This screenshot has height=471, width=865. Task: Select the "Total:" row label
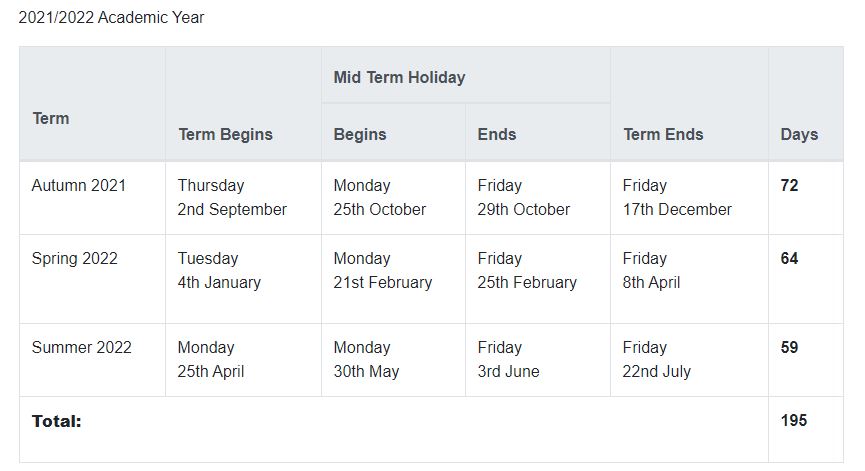click(56, 421)
